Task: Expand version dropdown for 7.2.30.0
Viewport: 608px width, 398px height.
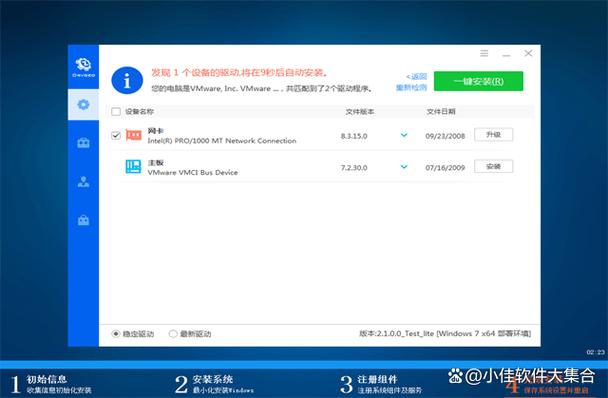Action: [x=404, y=167]
